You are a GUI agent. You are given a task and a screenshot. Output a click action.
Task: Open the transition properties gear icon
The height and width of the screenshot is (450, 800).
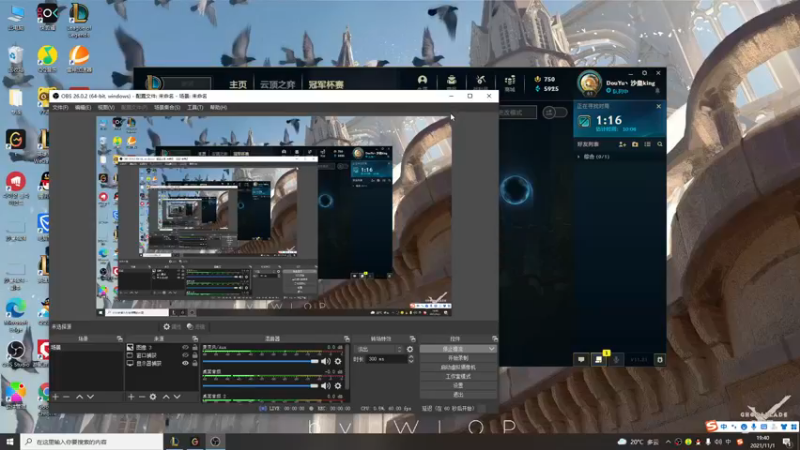coord(410,349)
